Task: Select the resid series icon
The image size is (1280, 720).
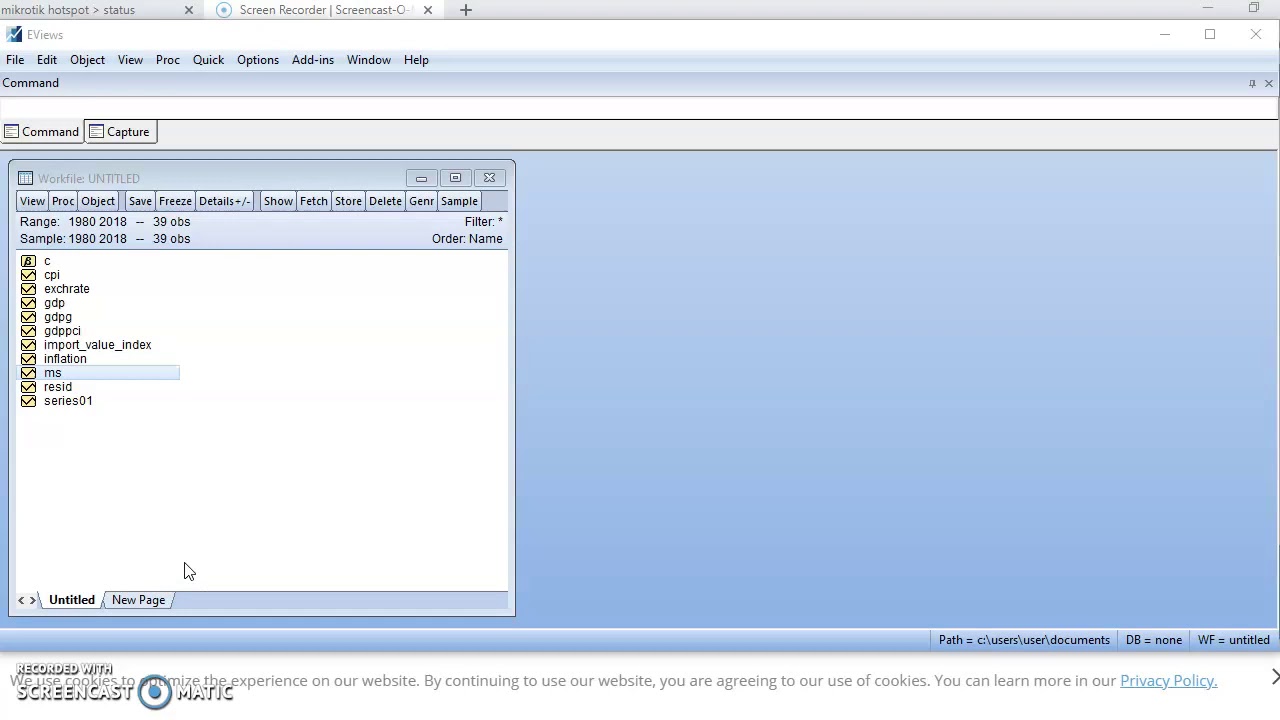Action: point(28,387)
